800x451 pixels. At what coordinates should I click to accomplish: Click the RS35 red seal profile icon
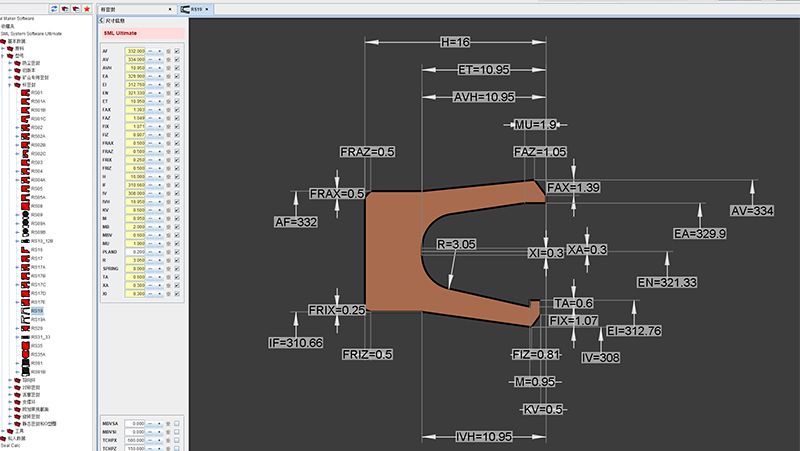(x=24, y=345)
